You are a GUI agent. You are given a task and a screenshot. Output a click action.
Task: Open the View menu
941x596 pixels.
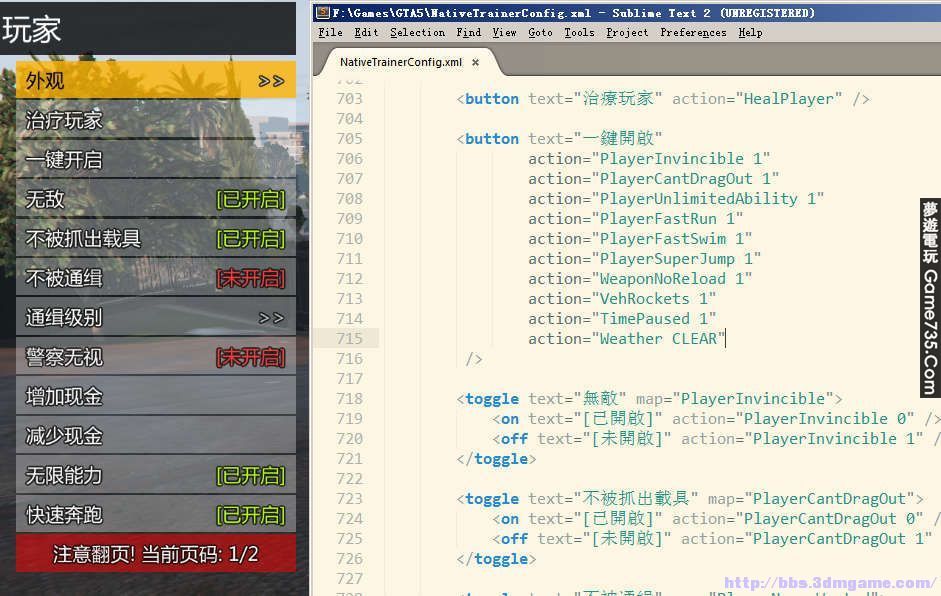tap(504, 32)
